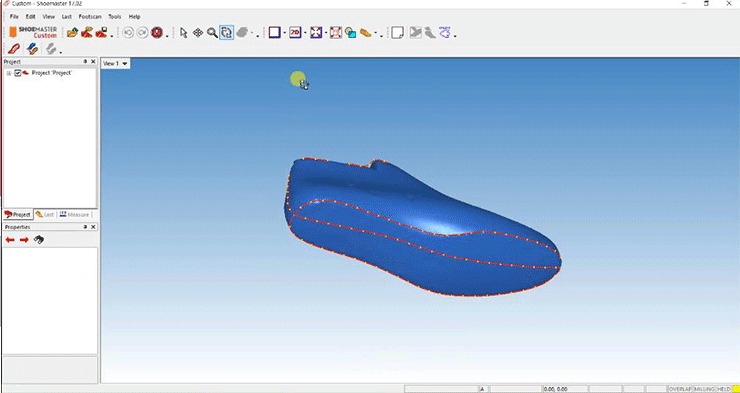Expand the Project tree node
740x393 pixels.
click(9, 73)
